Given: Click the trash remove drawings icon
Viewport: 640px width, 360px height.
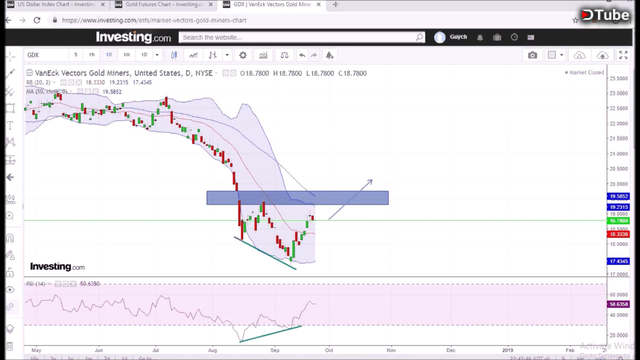Looking at the screenshot, I should (x=11, y=346).
